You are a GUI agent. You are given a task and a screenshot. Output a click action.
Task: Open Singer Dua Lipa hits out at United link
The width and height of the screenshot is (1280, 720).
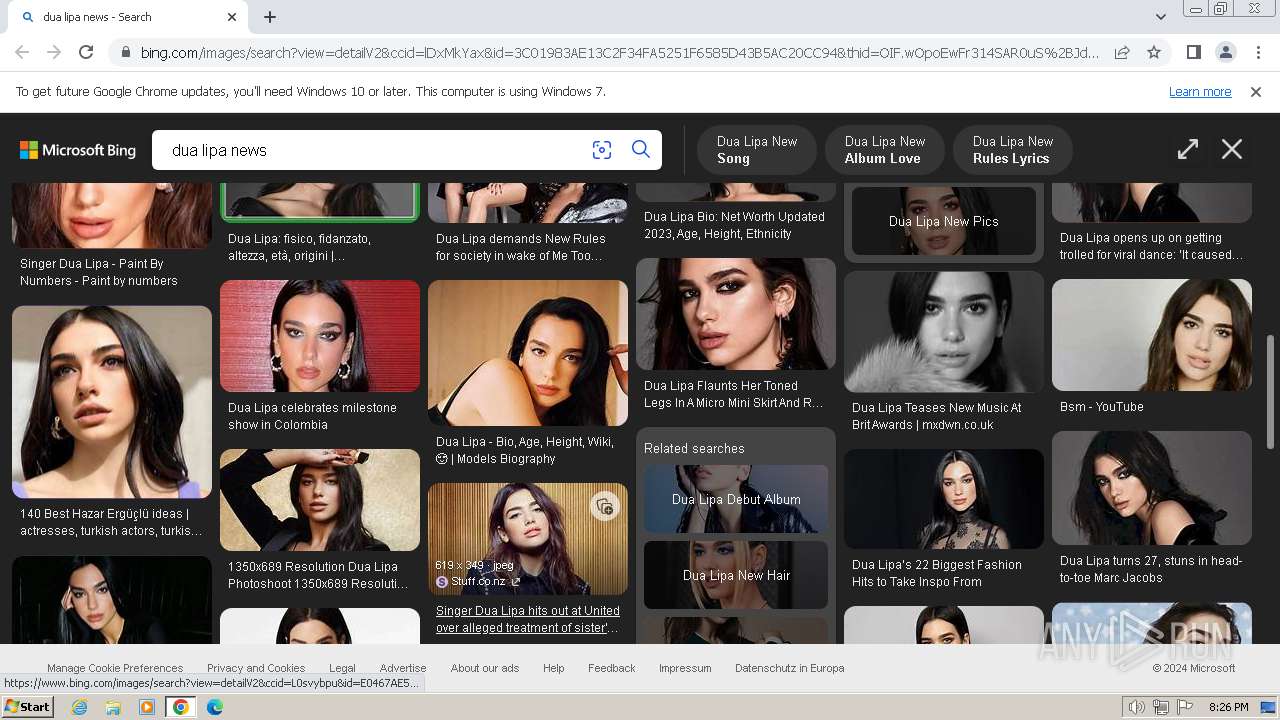coord(528,619)
